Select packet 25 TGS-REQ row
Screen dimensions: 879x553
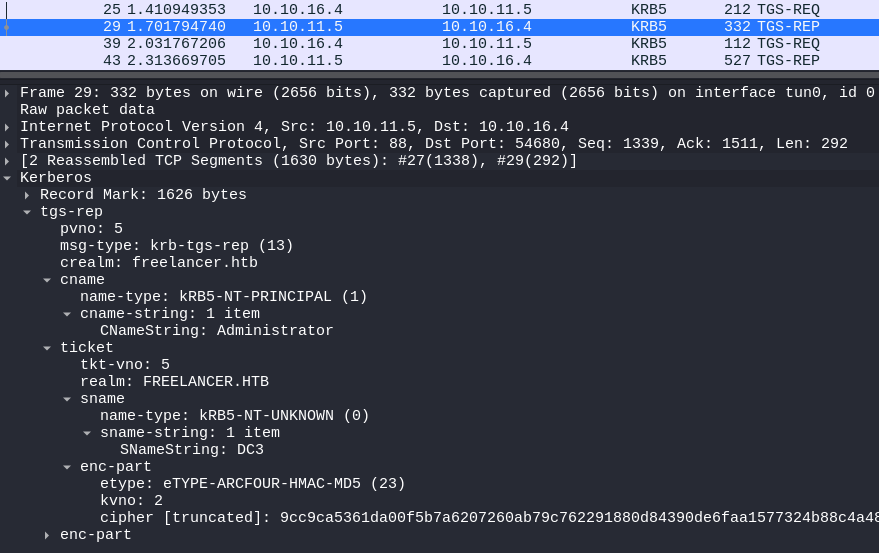point(440,9)
